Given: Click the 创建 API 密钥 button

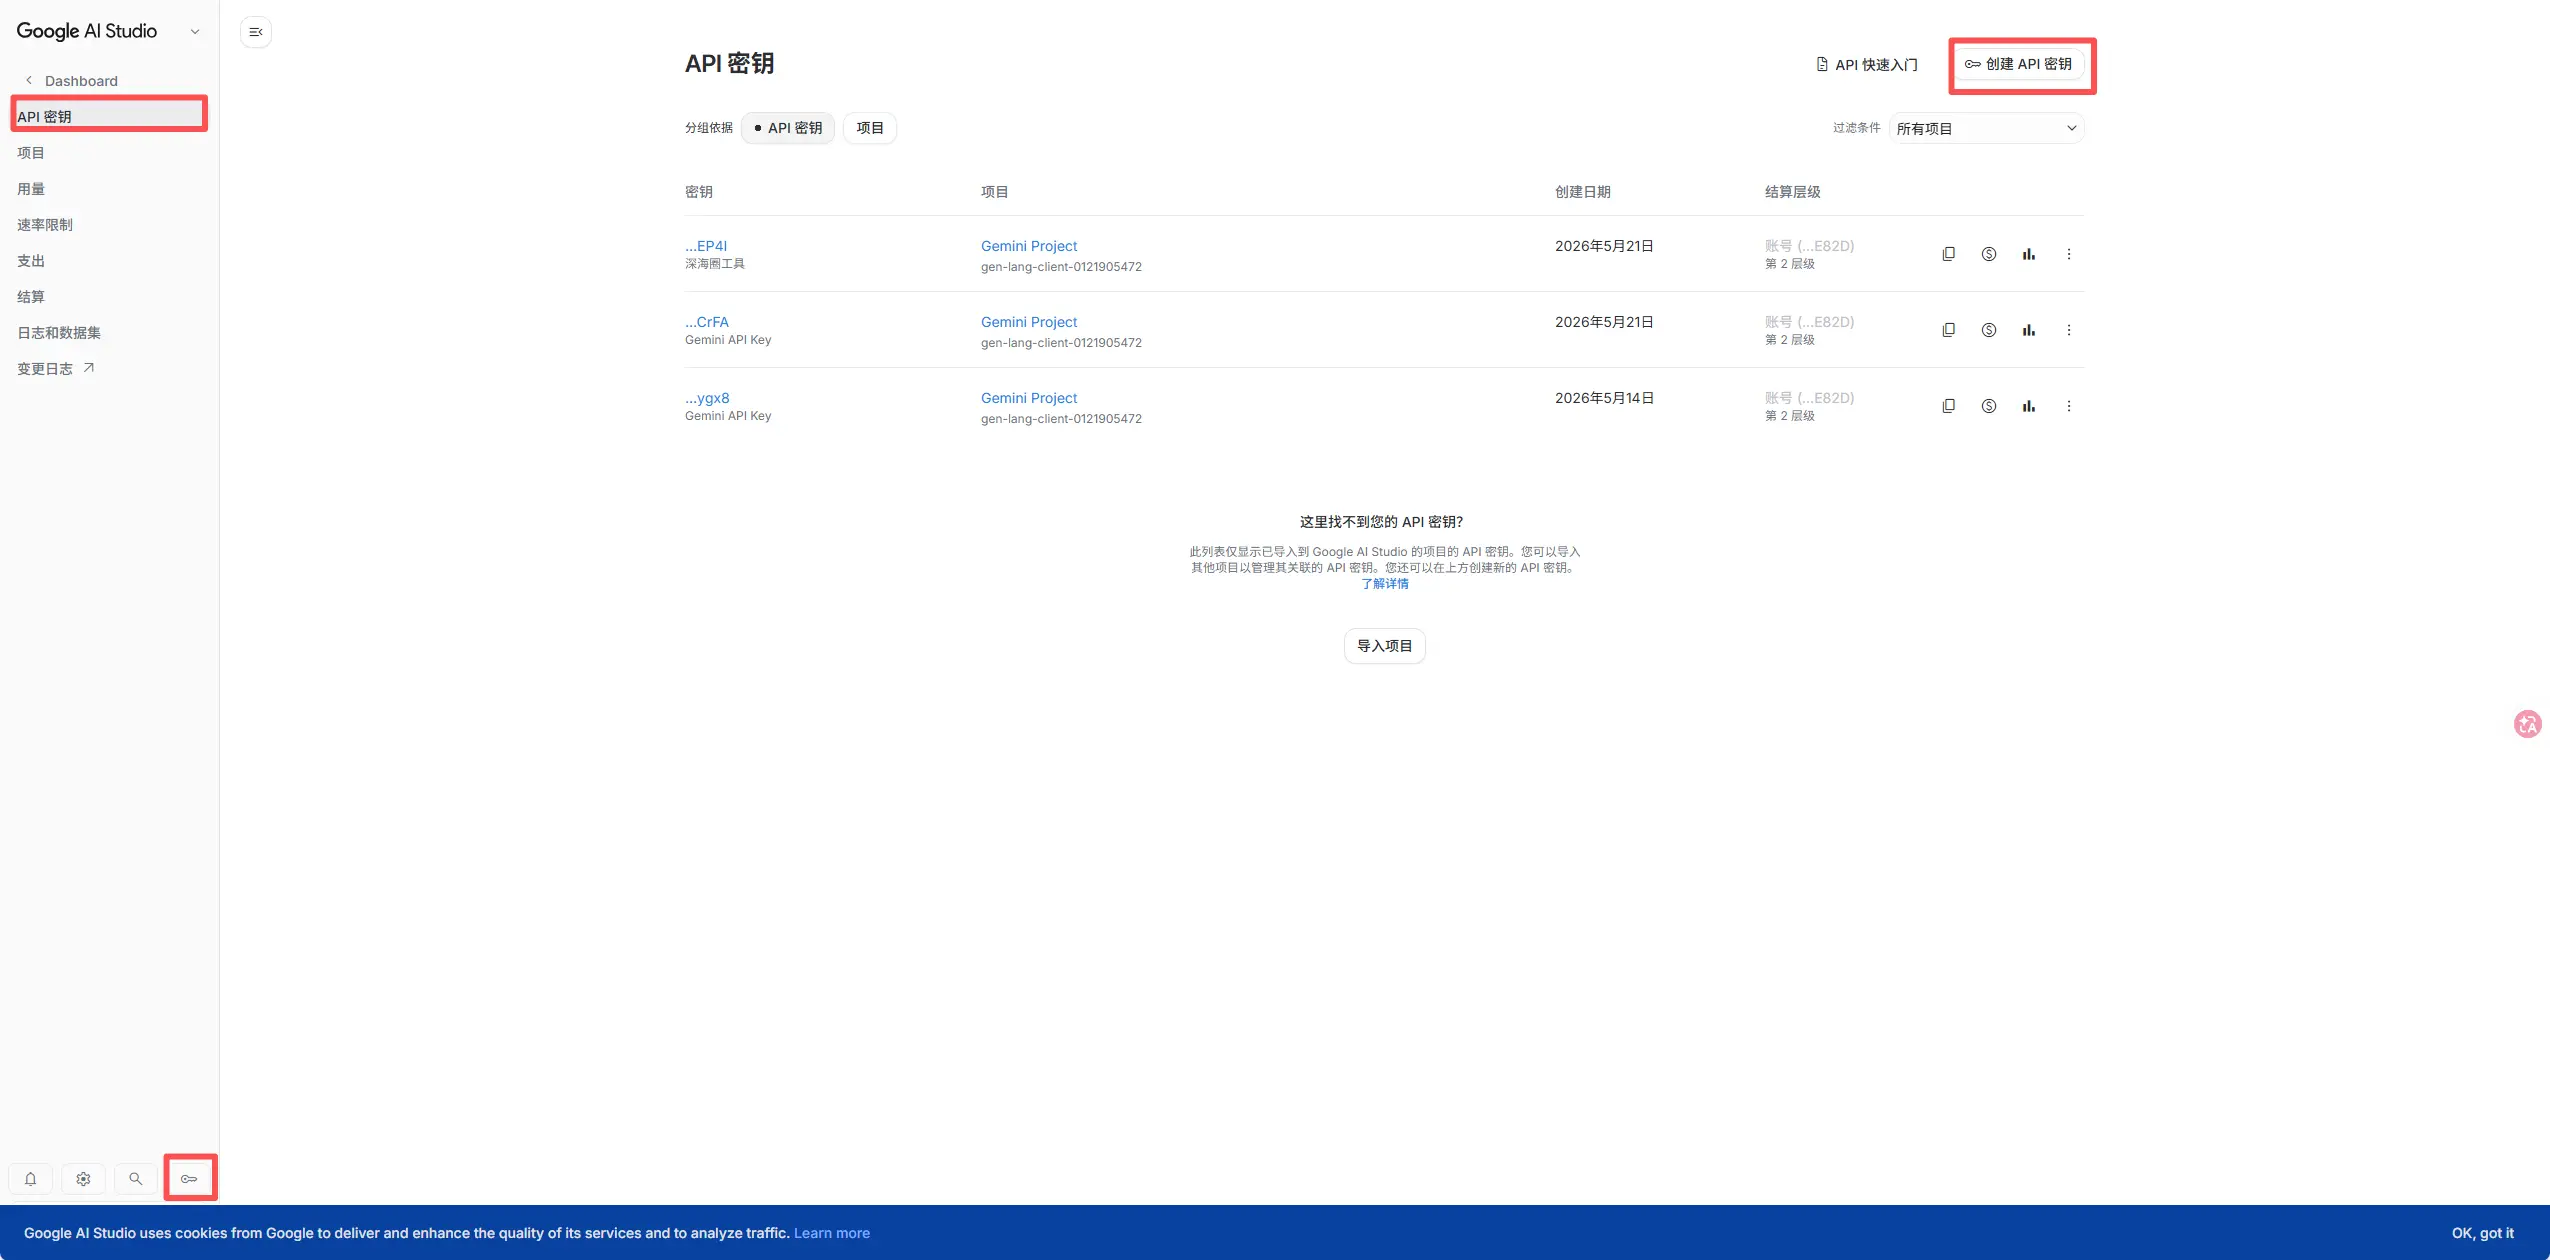Looking at the screenshot, I should [2019, 64].
